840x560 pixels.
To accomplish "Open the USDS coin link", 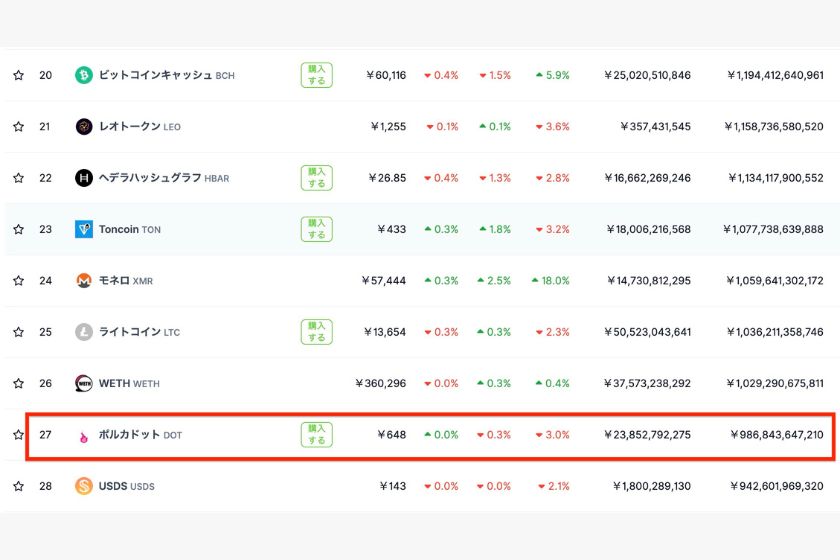I will click(x=126, y=486).
